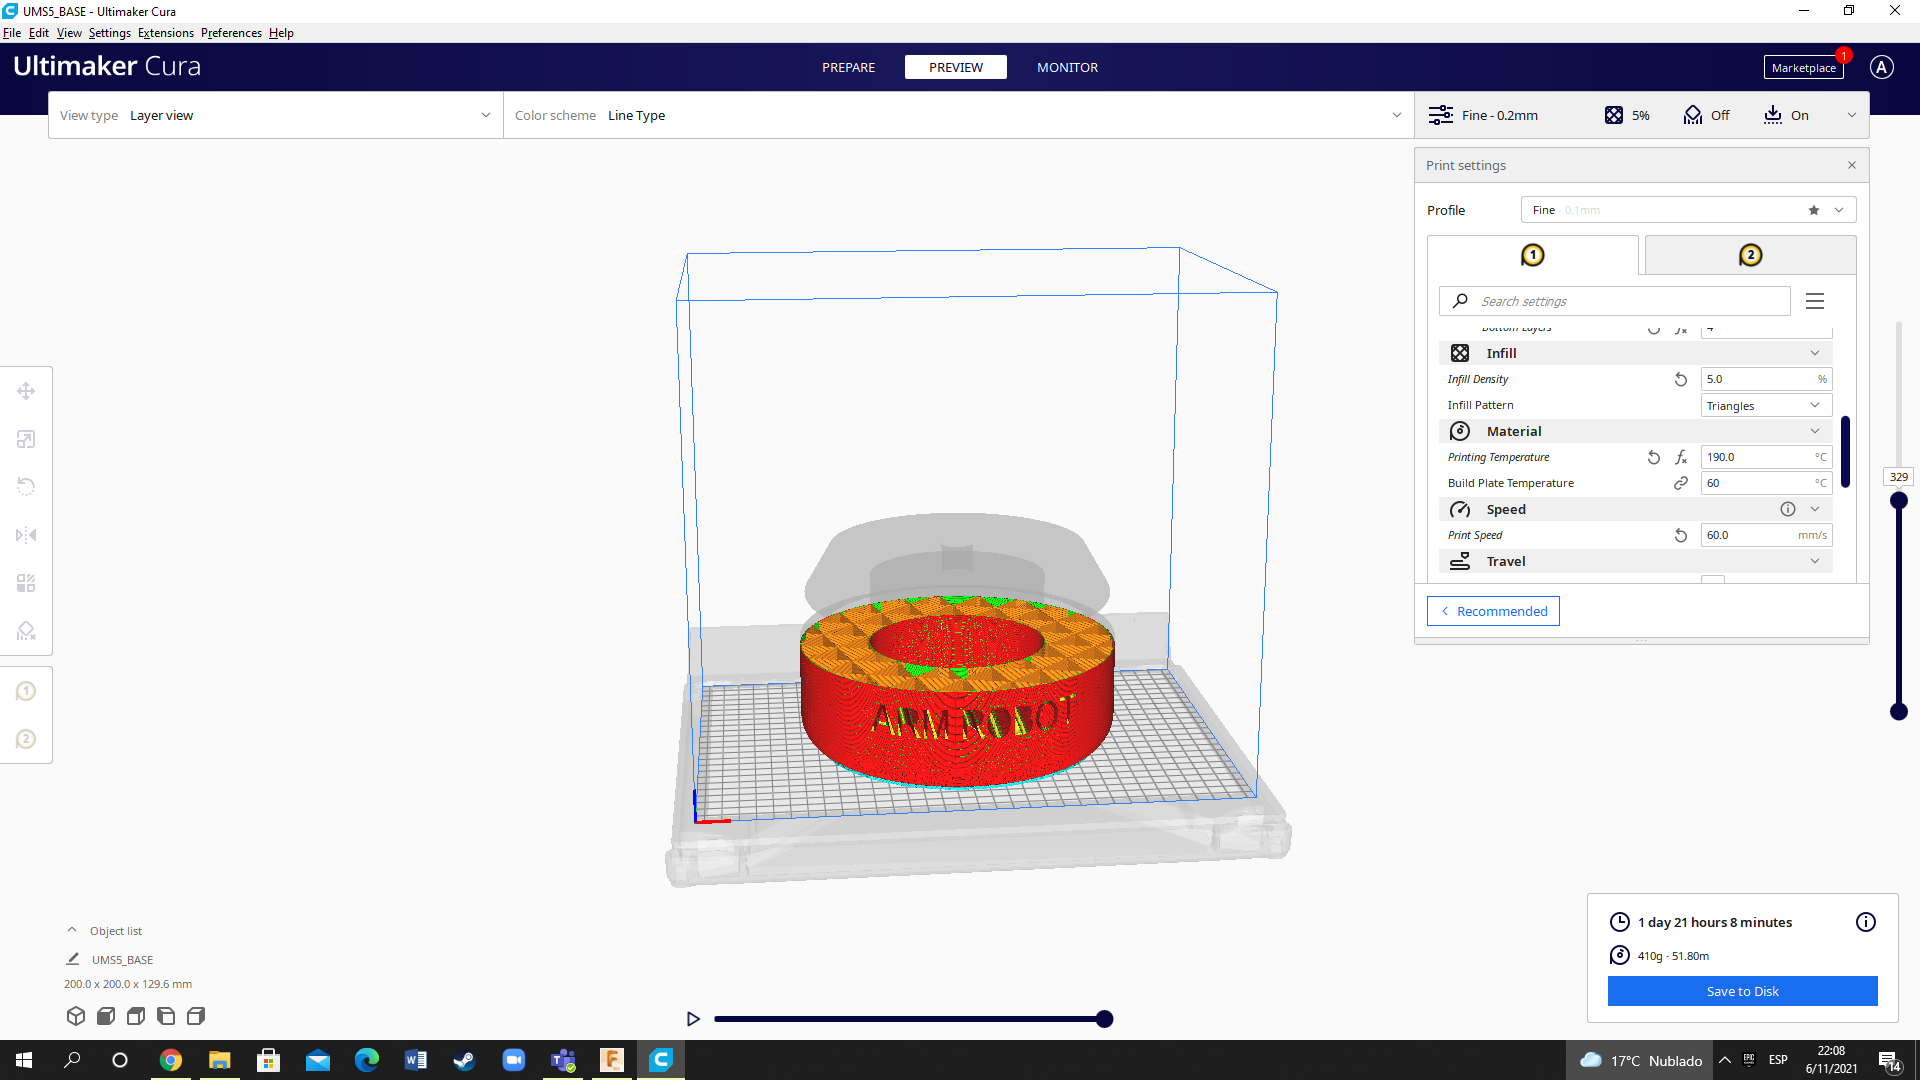Open File Explorer from the taskbar

click(219, 1060)
